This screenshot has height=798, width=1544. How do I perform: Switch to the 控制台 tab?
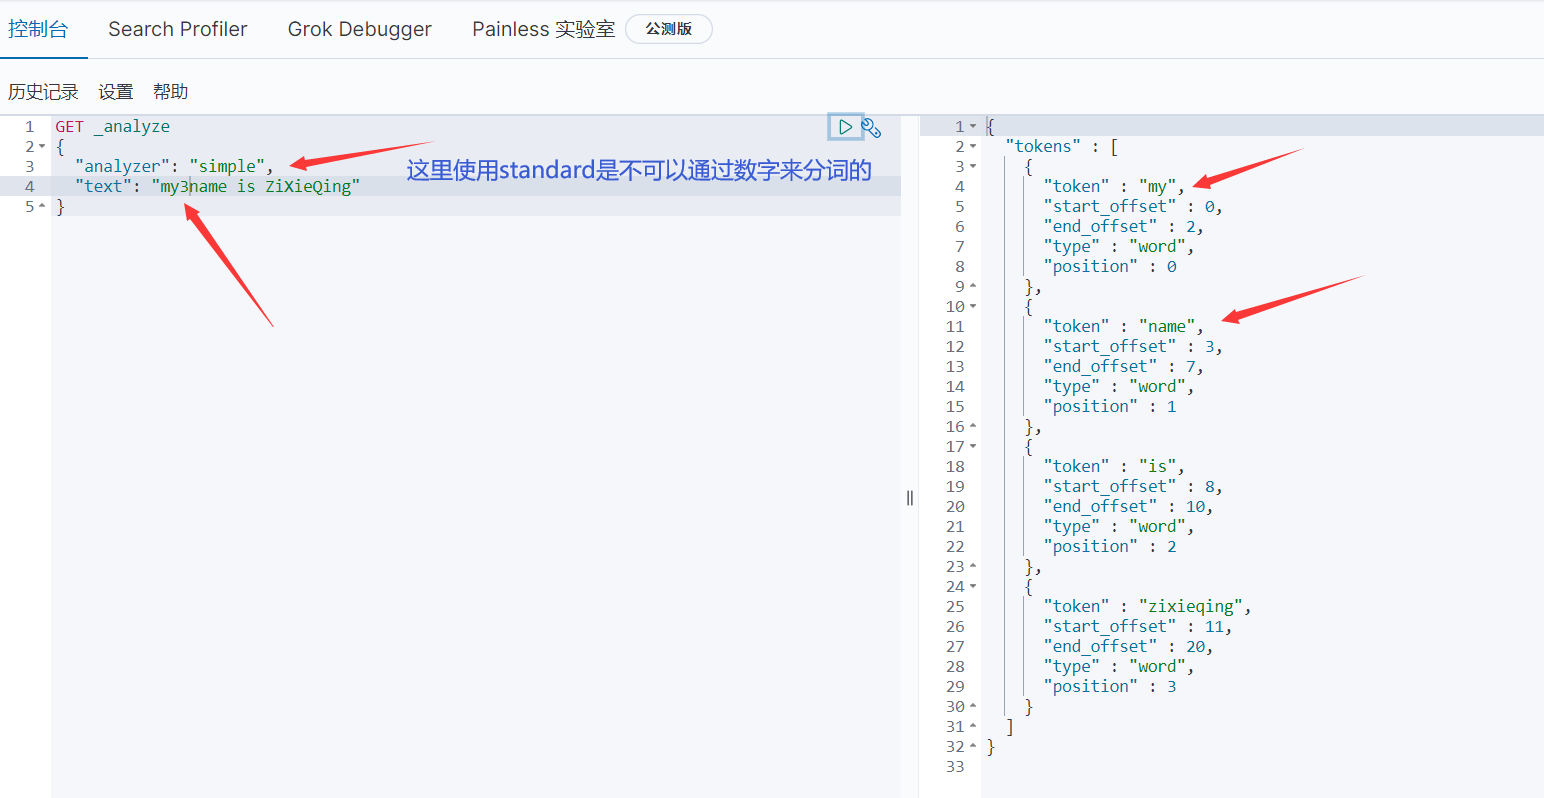point(38,29)
